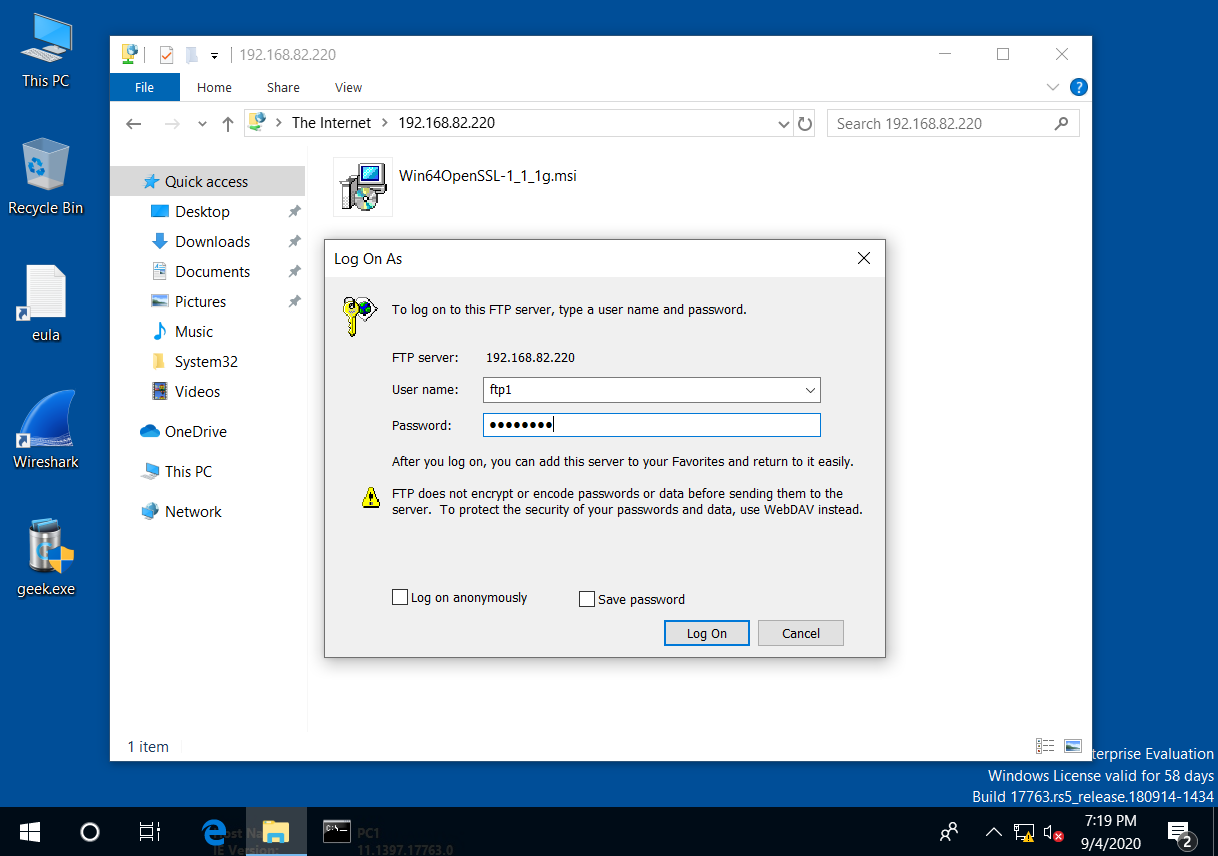Select Desktop in navigation pane
The height and width of the screenshot is (856, 1218).
point(203,211)
